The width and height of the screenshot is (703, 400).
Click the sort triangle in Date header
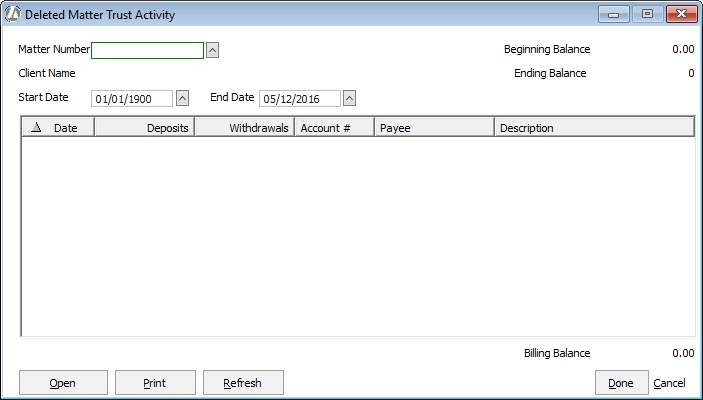point(36,127)
